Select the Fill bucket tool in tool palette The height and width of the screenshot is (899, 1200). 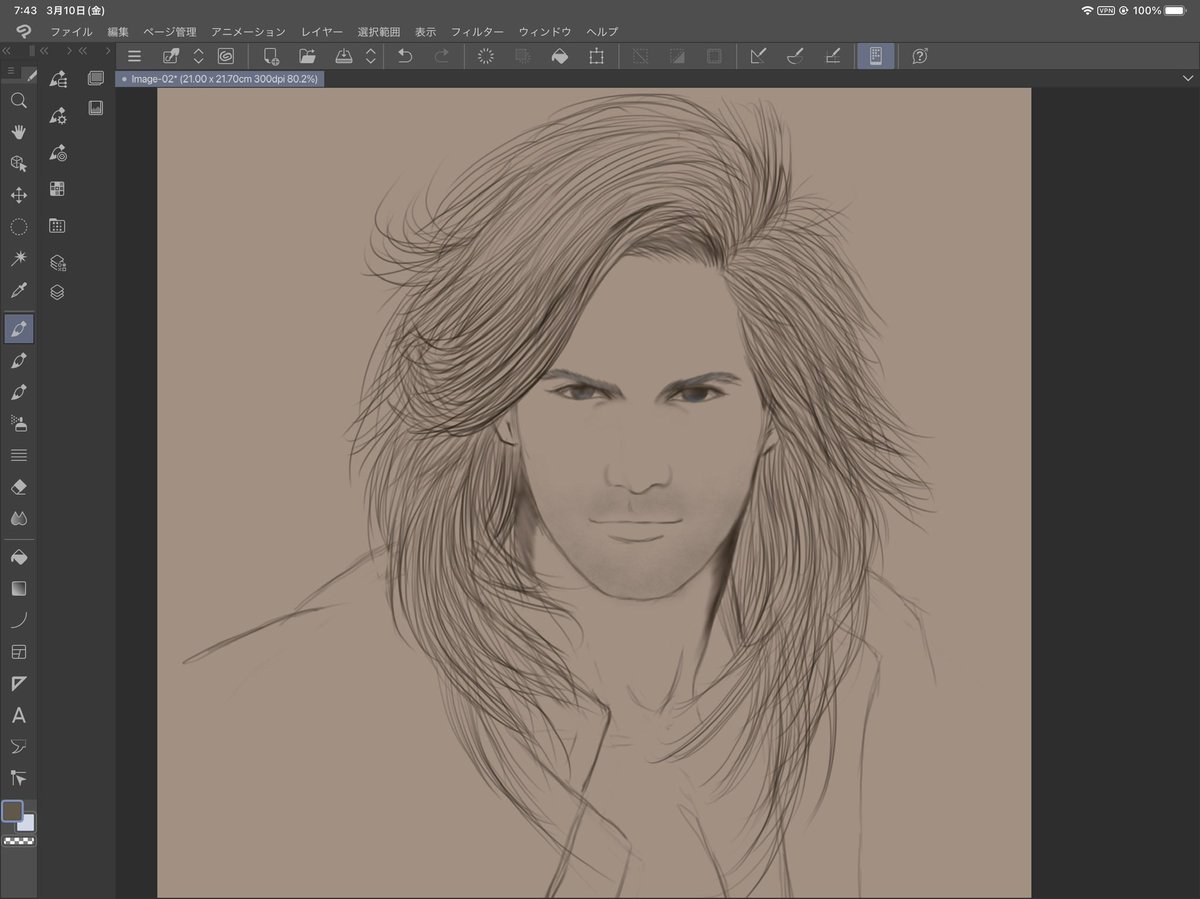pos(18,556)
